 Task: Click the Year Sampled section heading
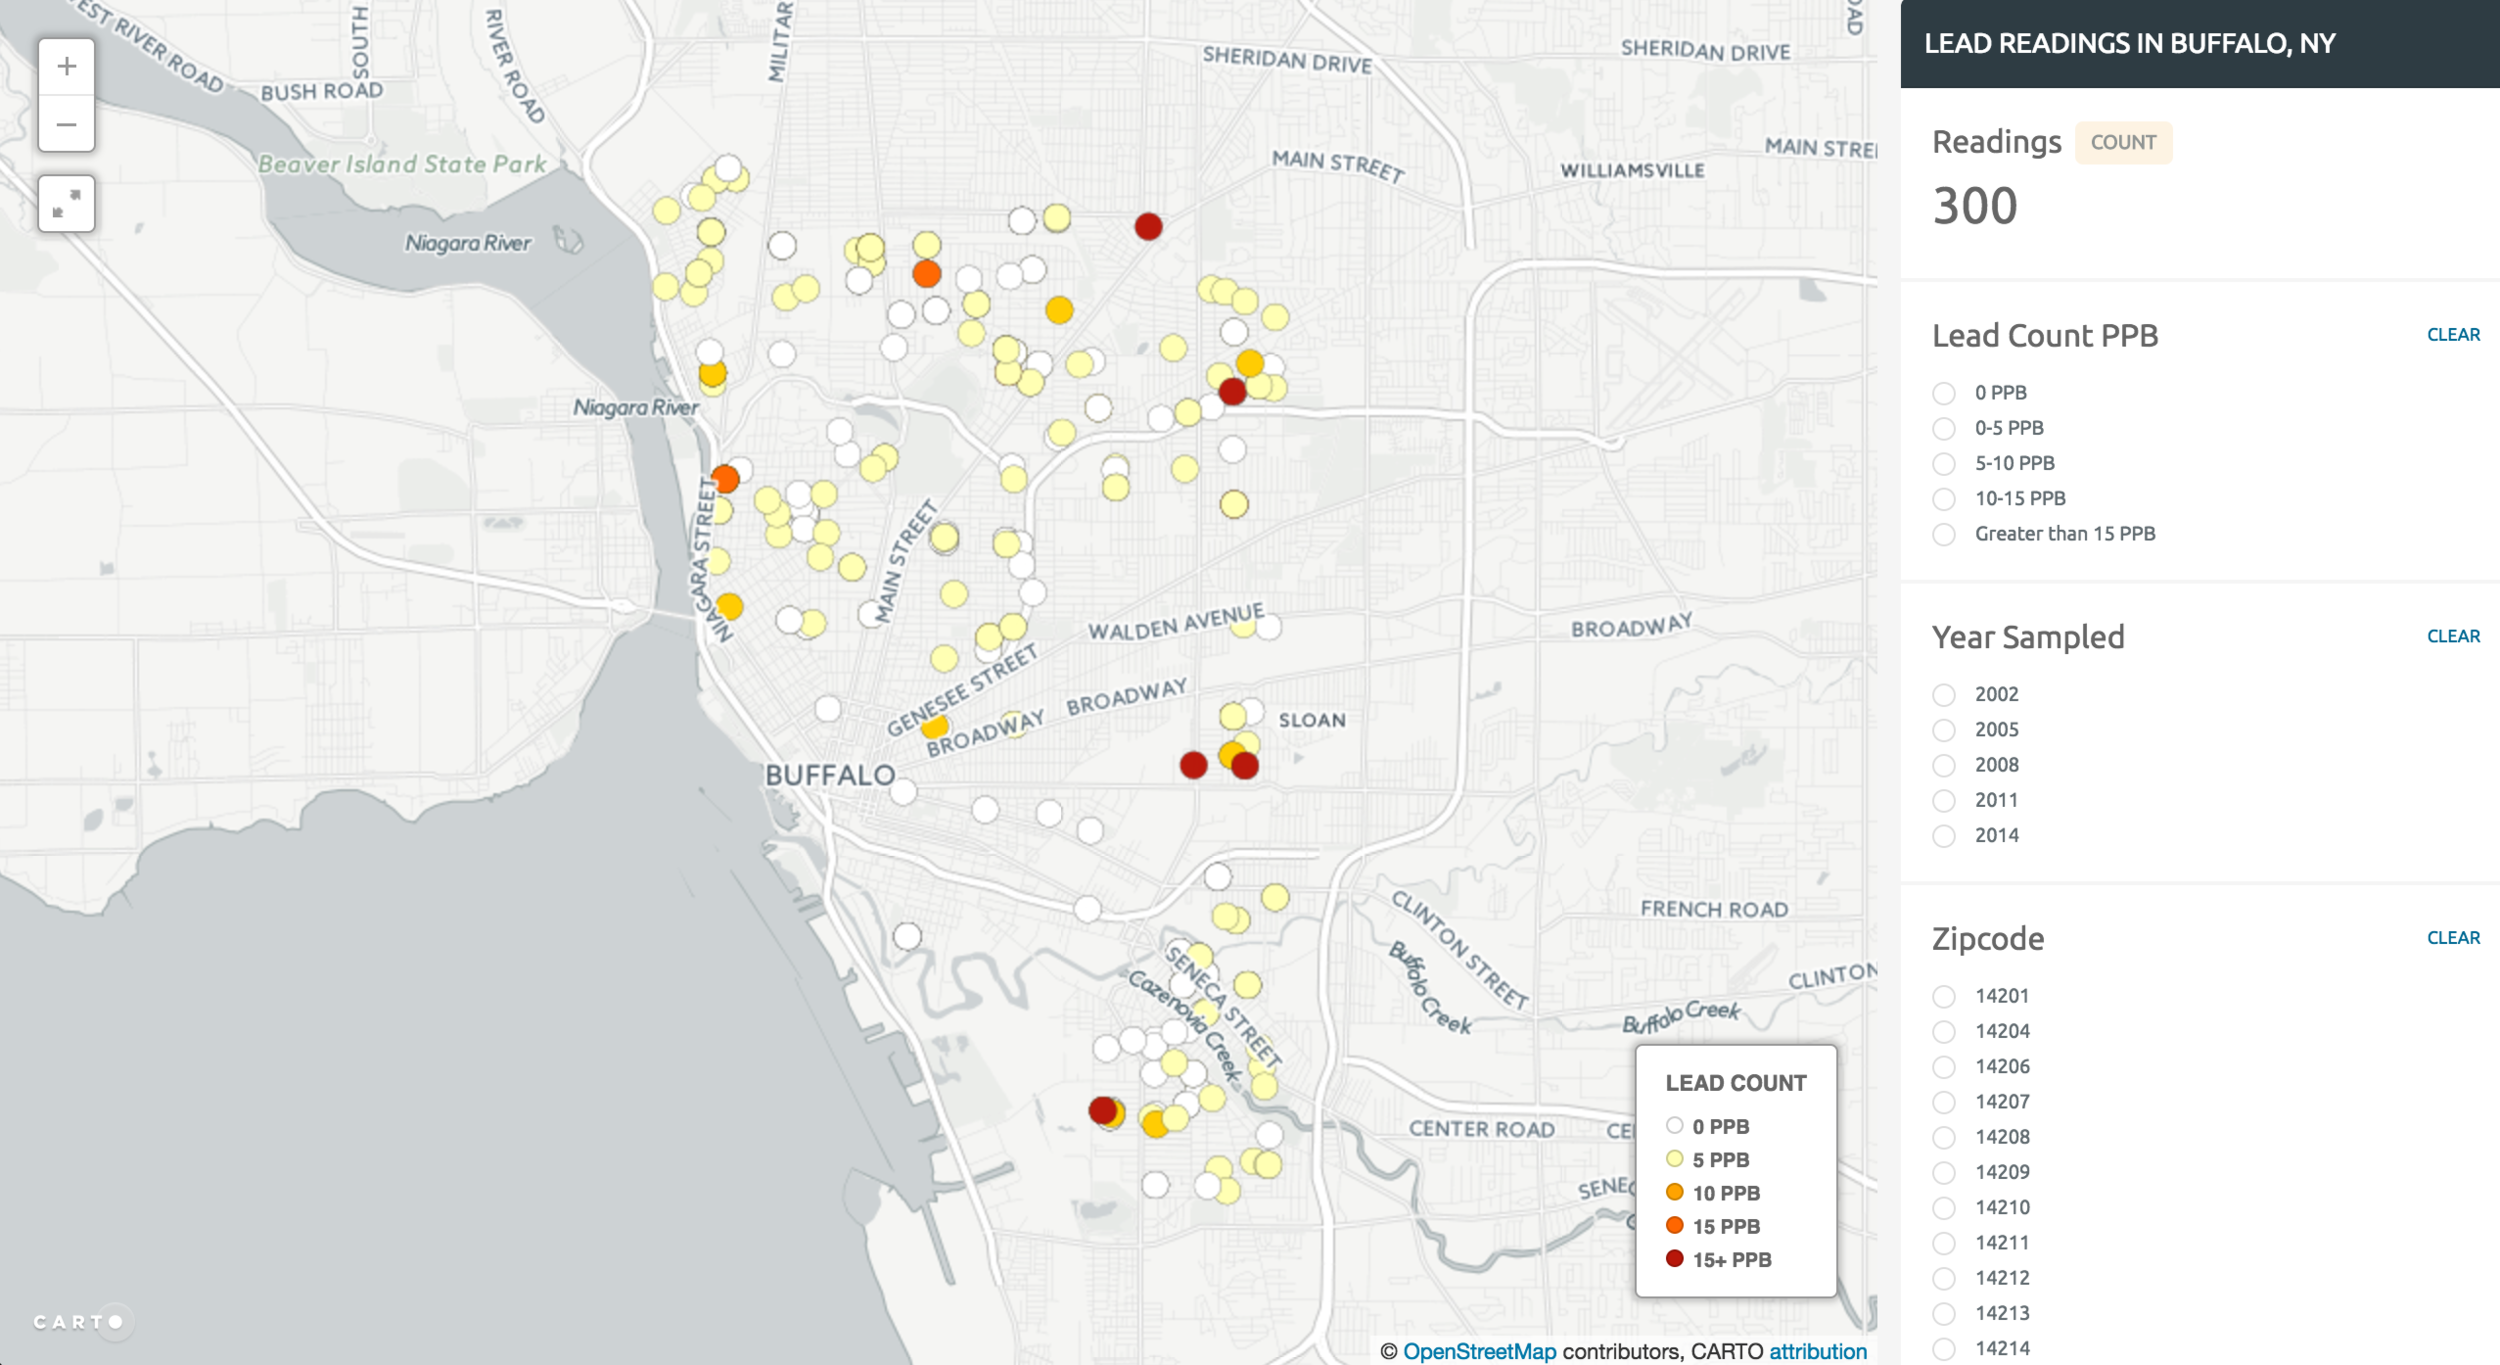(2028, 637)
